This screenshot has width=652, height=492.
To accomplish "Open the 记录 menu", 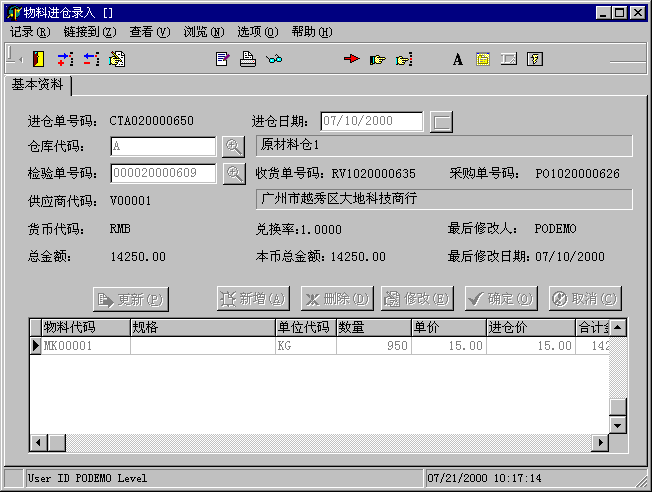I will pos(30,32).
